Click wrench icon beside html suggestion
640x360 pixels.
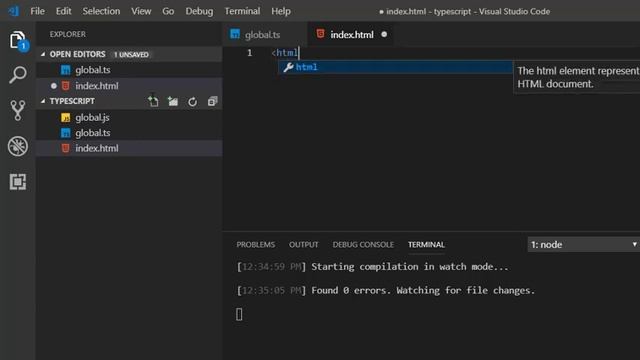click(x=289, y=67)
